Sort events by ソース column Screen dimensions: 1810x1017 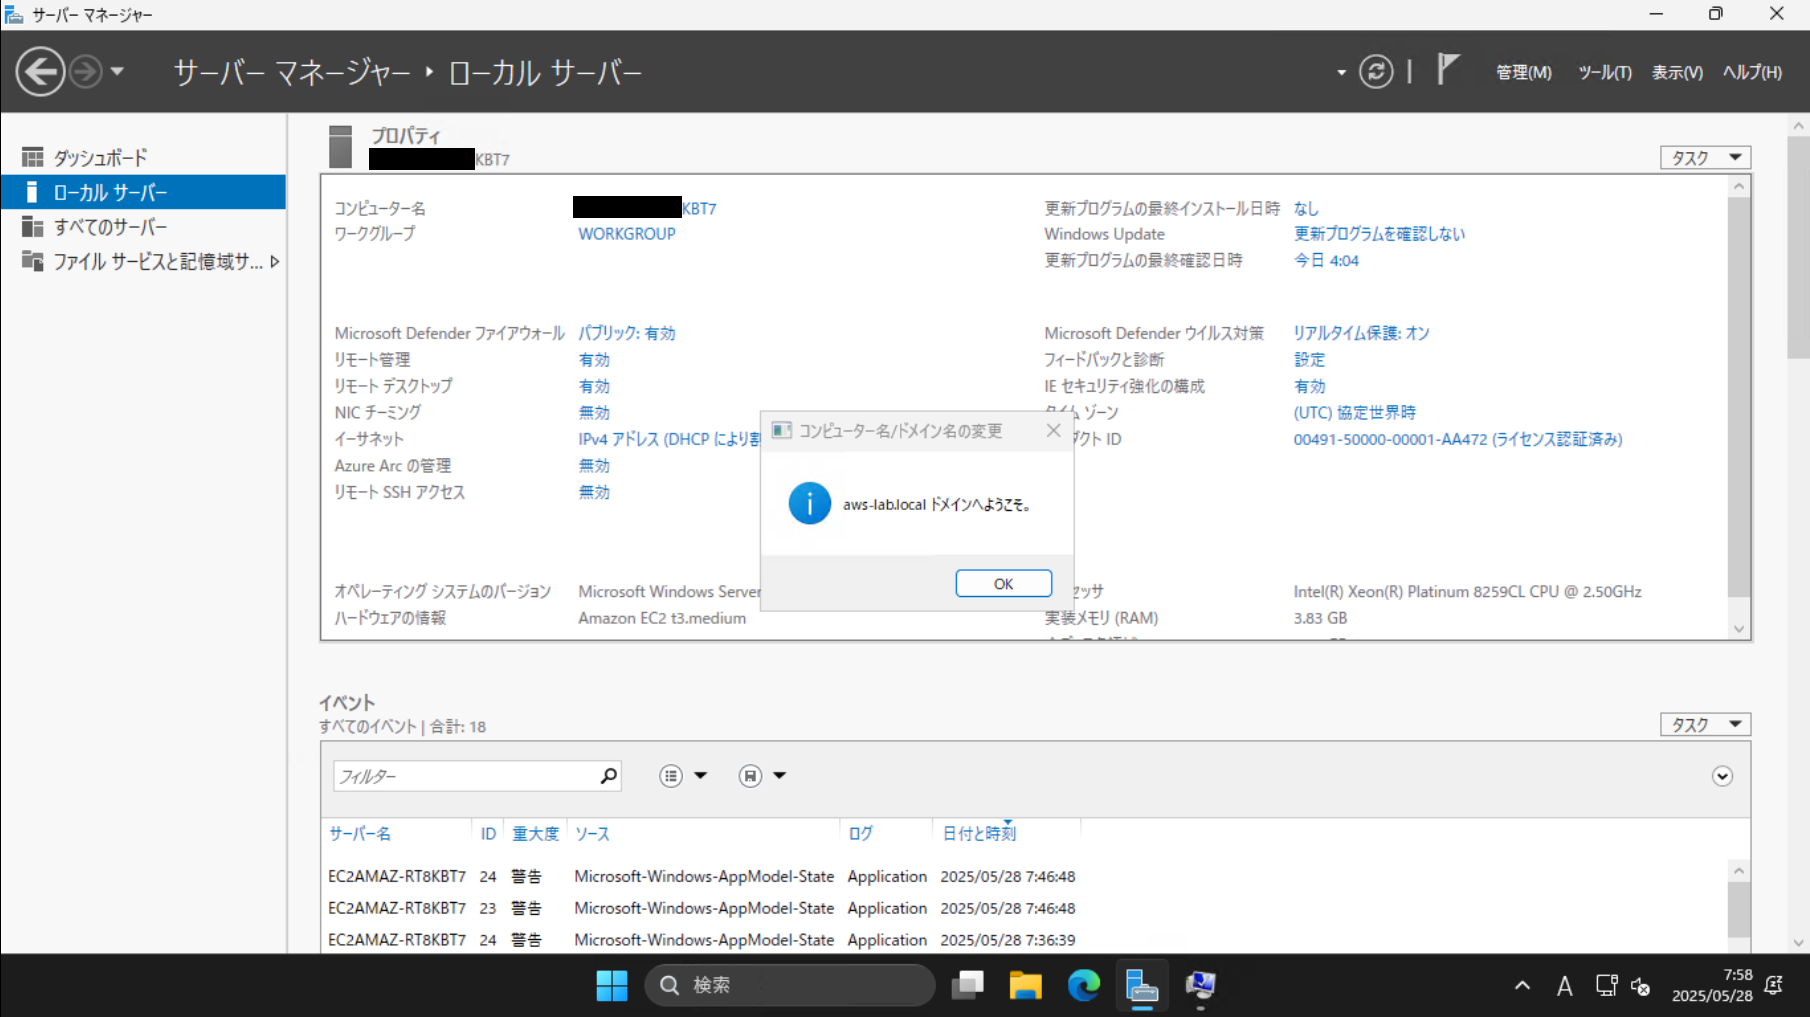592,834
